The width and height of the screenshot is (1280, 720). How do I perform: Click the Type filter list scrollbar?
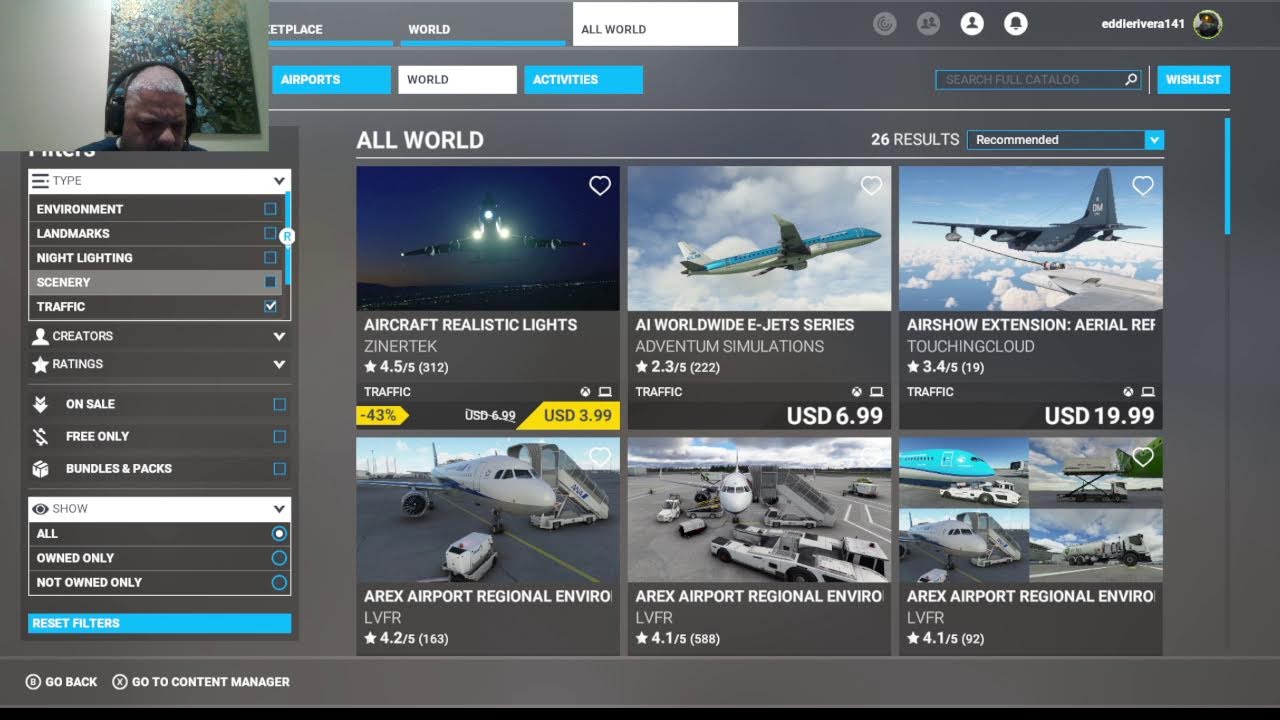[288, 238]
